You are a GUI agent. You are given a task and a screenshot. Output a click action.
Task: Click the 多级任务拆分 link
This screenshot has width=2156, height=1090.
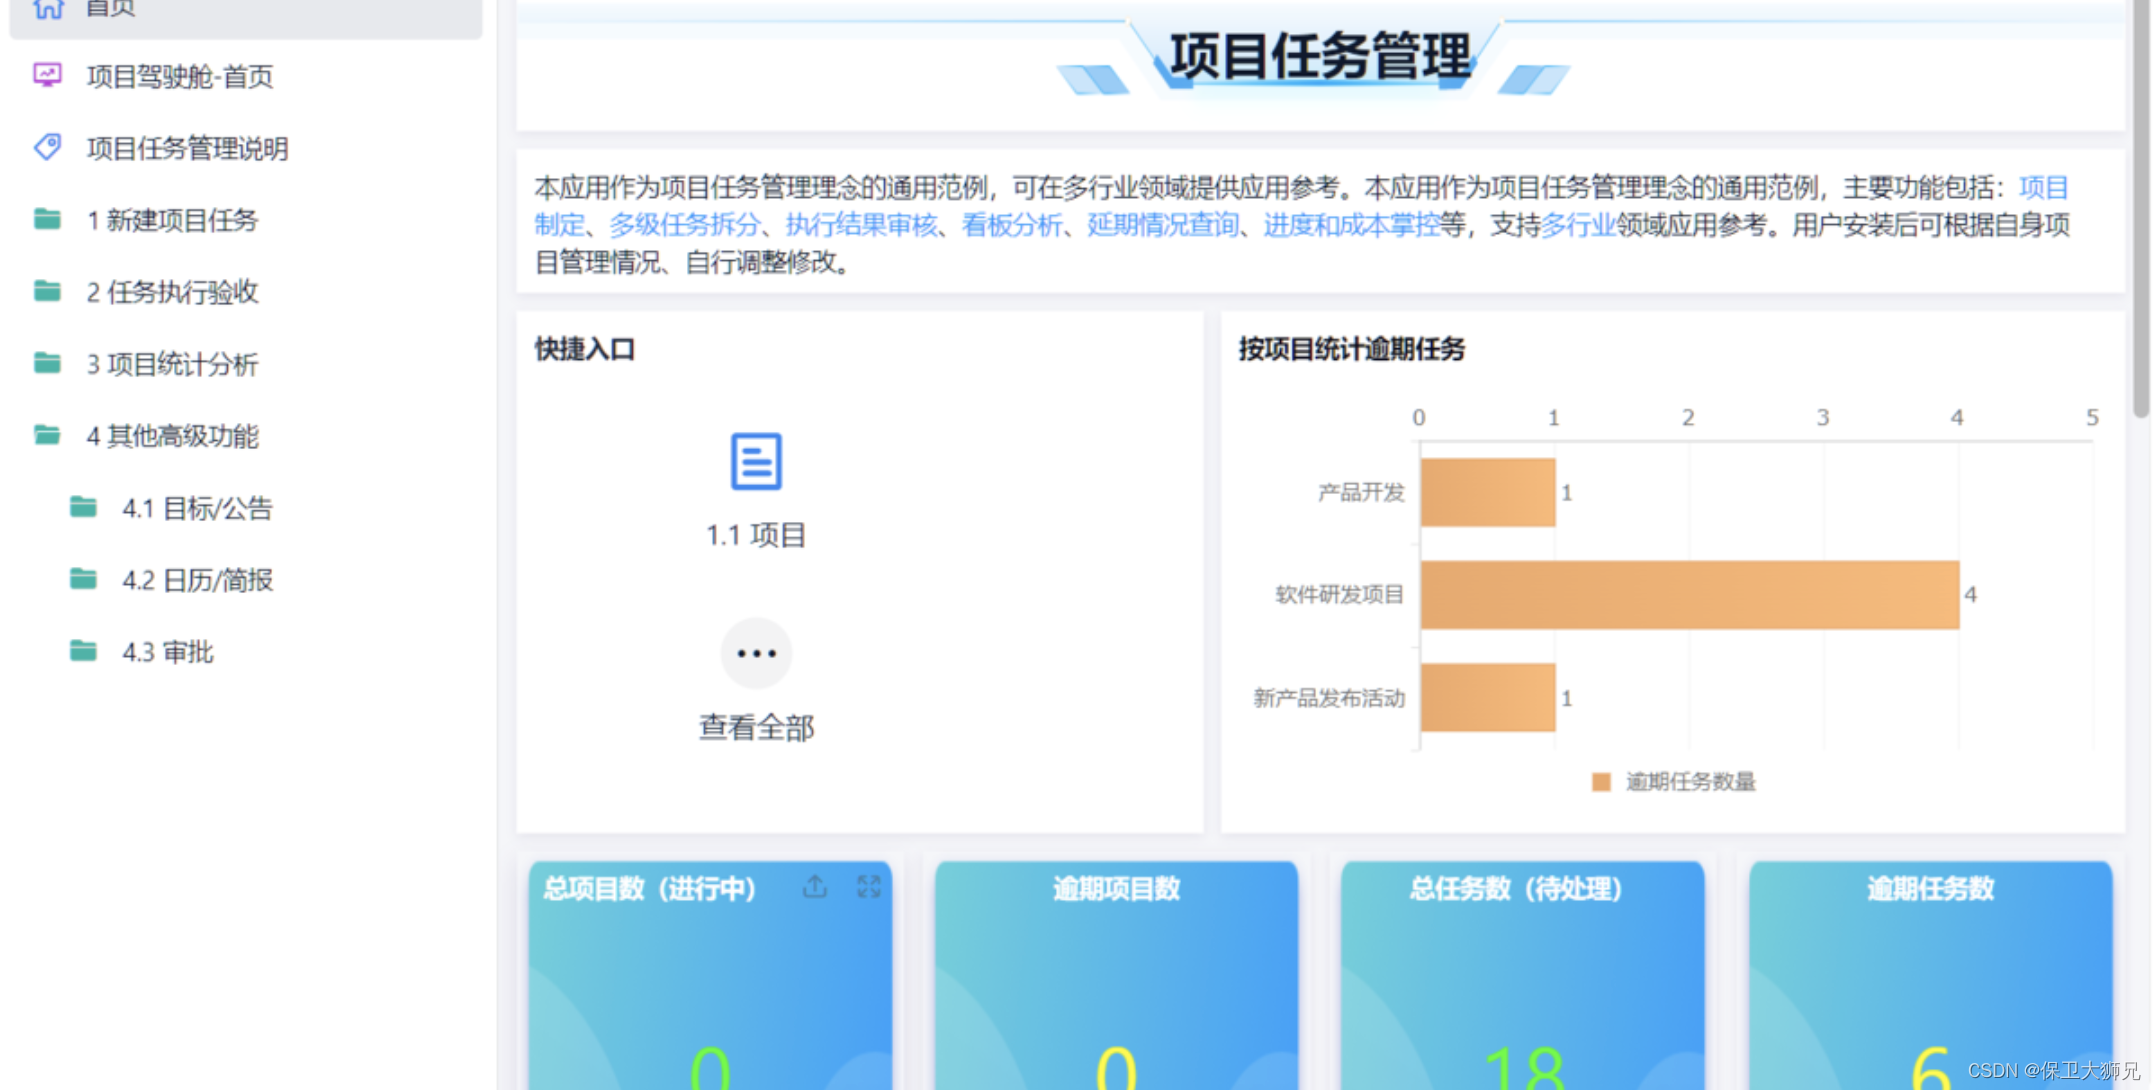[685, 225]
